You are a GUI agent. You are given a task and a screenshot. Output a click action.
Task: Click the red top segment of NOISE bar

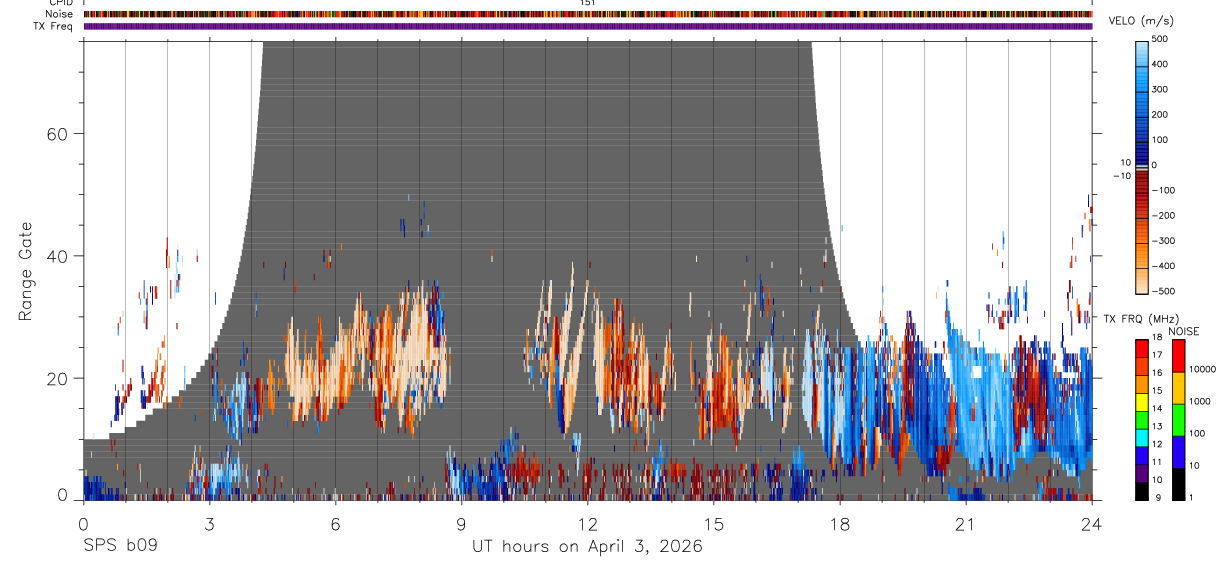pyautogui.click(x=1178, y=357)
